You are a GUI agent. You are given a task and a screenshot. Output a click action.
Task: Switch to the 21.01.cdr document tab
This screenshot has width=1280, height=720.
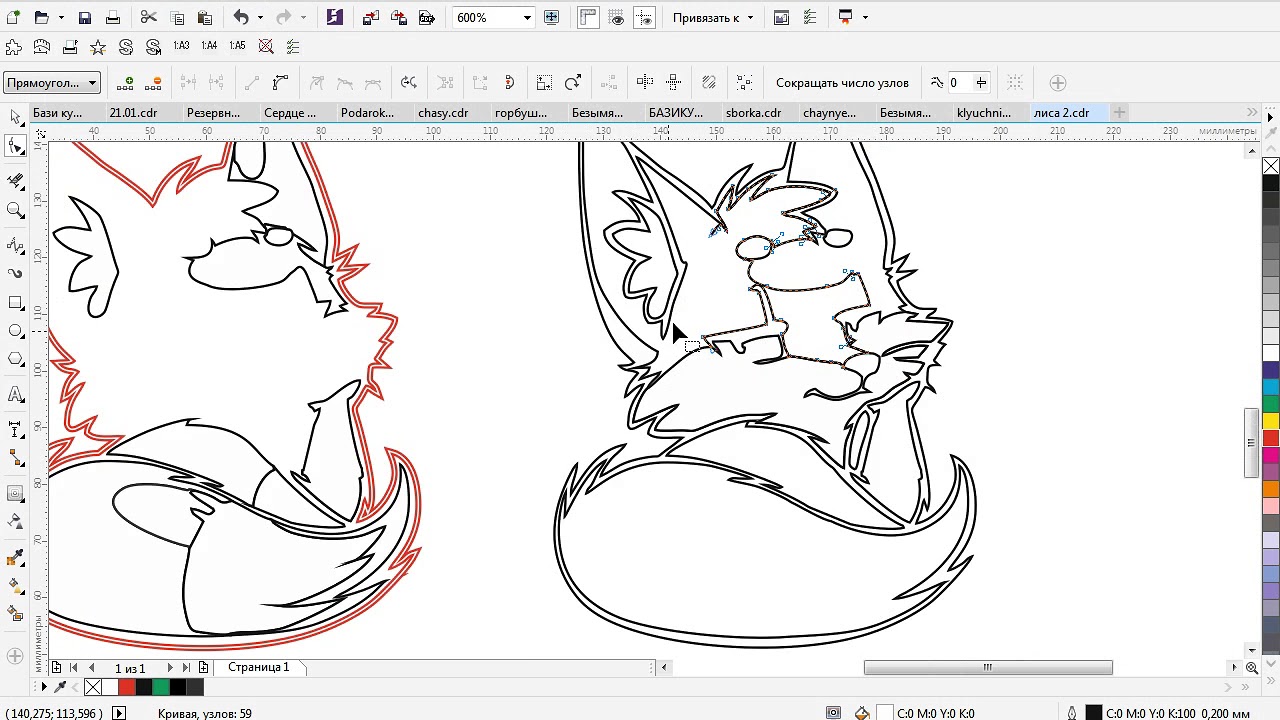click(x=133, y=113)
